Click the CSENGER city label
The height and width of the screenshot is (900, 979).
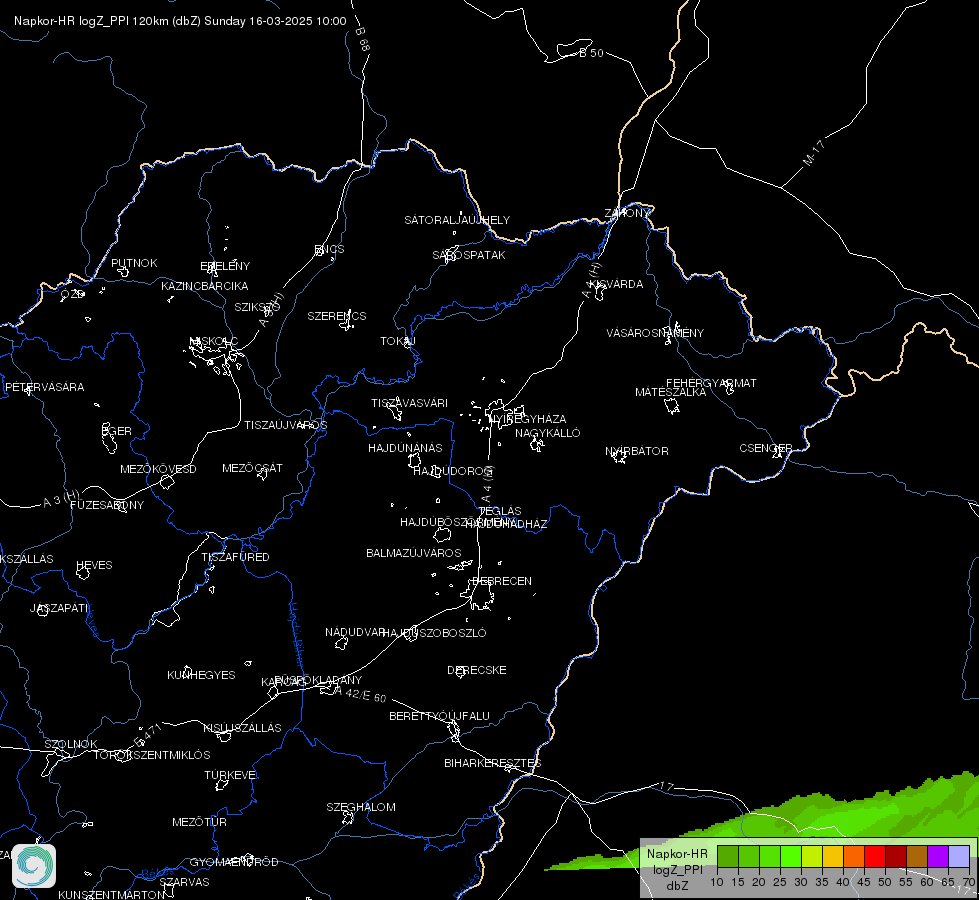(766, 448)
